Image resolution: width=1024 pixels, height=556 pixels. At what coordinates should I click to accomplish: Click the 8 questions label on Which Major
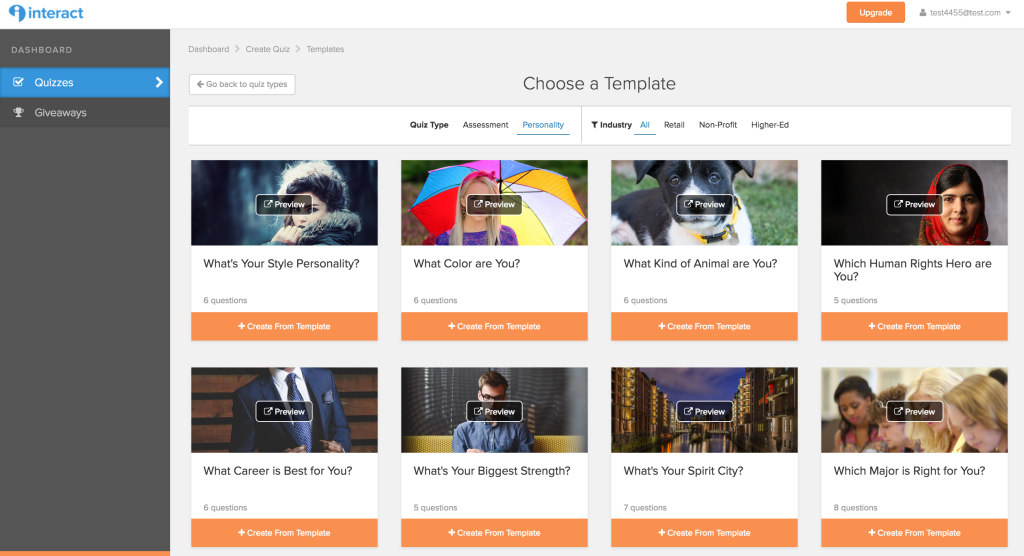855,508
